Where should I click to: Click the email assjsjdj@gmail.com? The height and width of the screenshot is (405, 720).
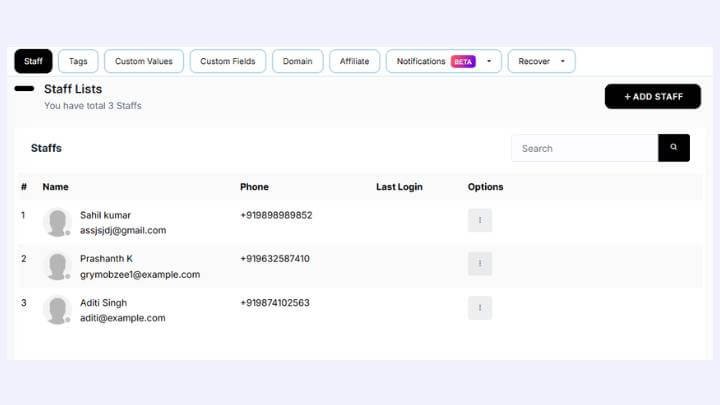pyautogui.click(x=123, y=230)
